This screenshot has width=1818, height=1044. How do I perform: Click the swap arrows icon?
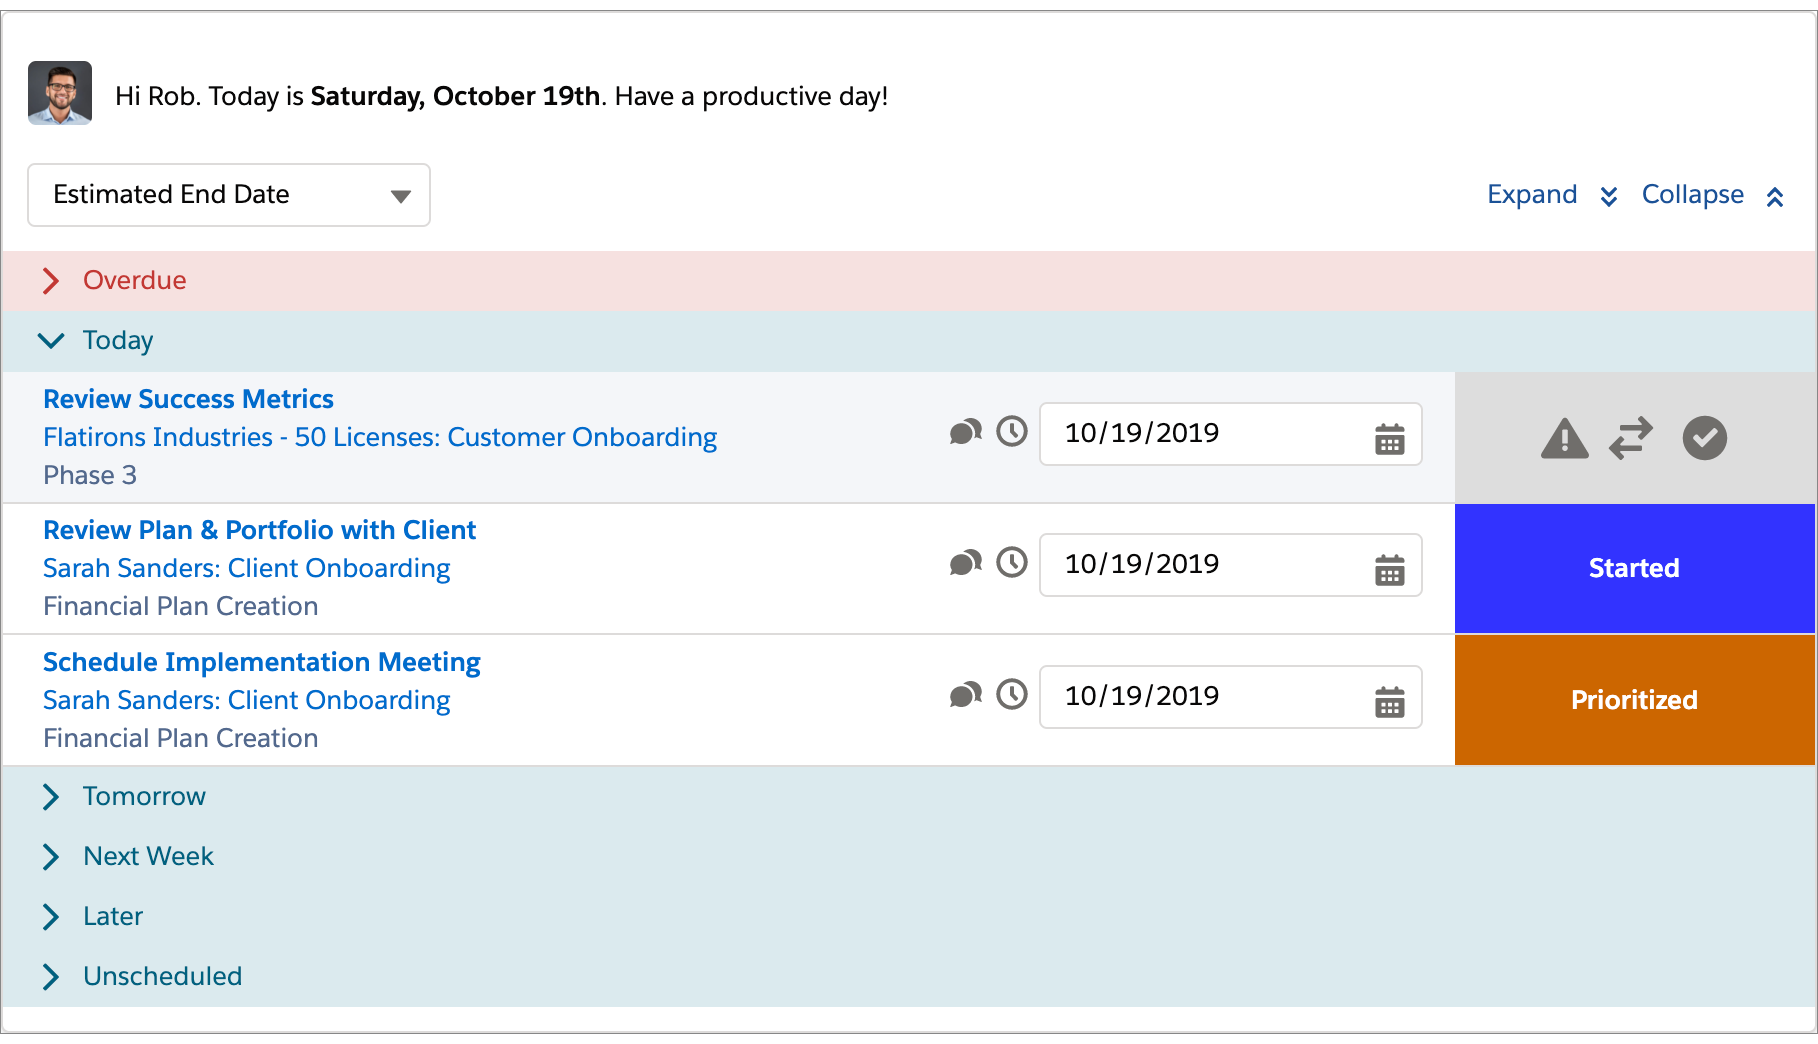pos(1632,438)
